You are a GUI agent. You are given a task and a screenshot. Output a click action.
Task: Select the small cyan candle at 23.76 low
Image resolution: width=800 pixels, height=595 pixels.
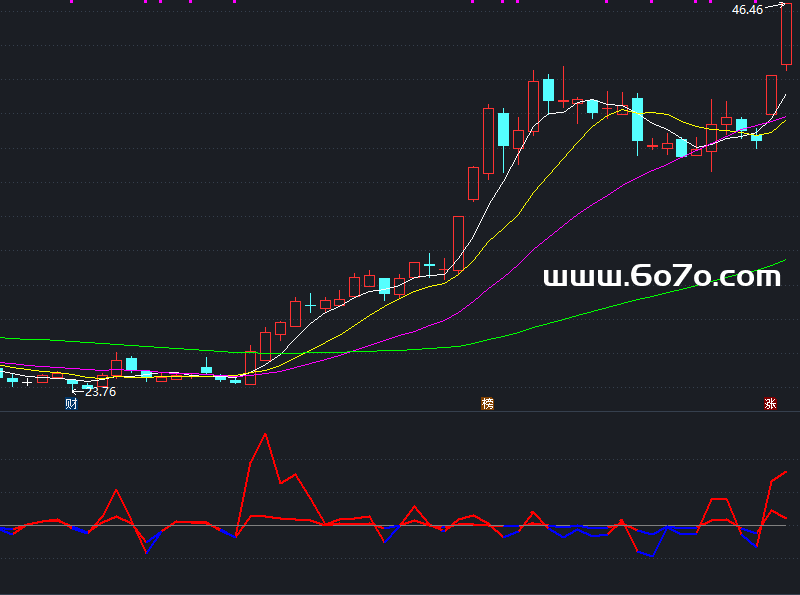coord(72,381)
